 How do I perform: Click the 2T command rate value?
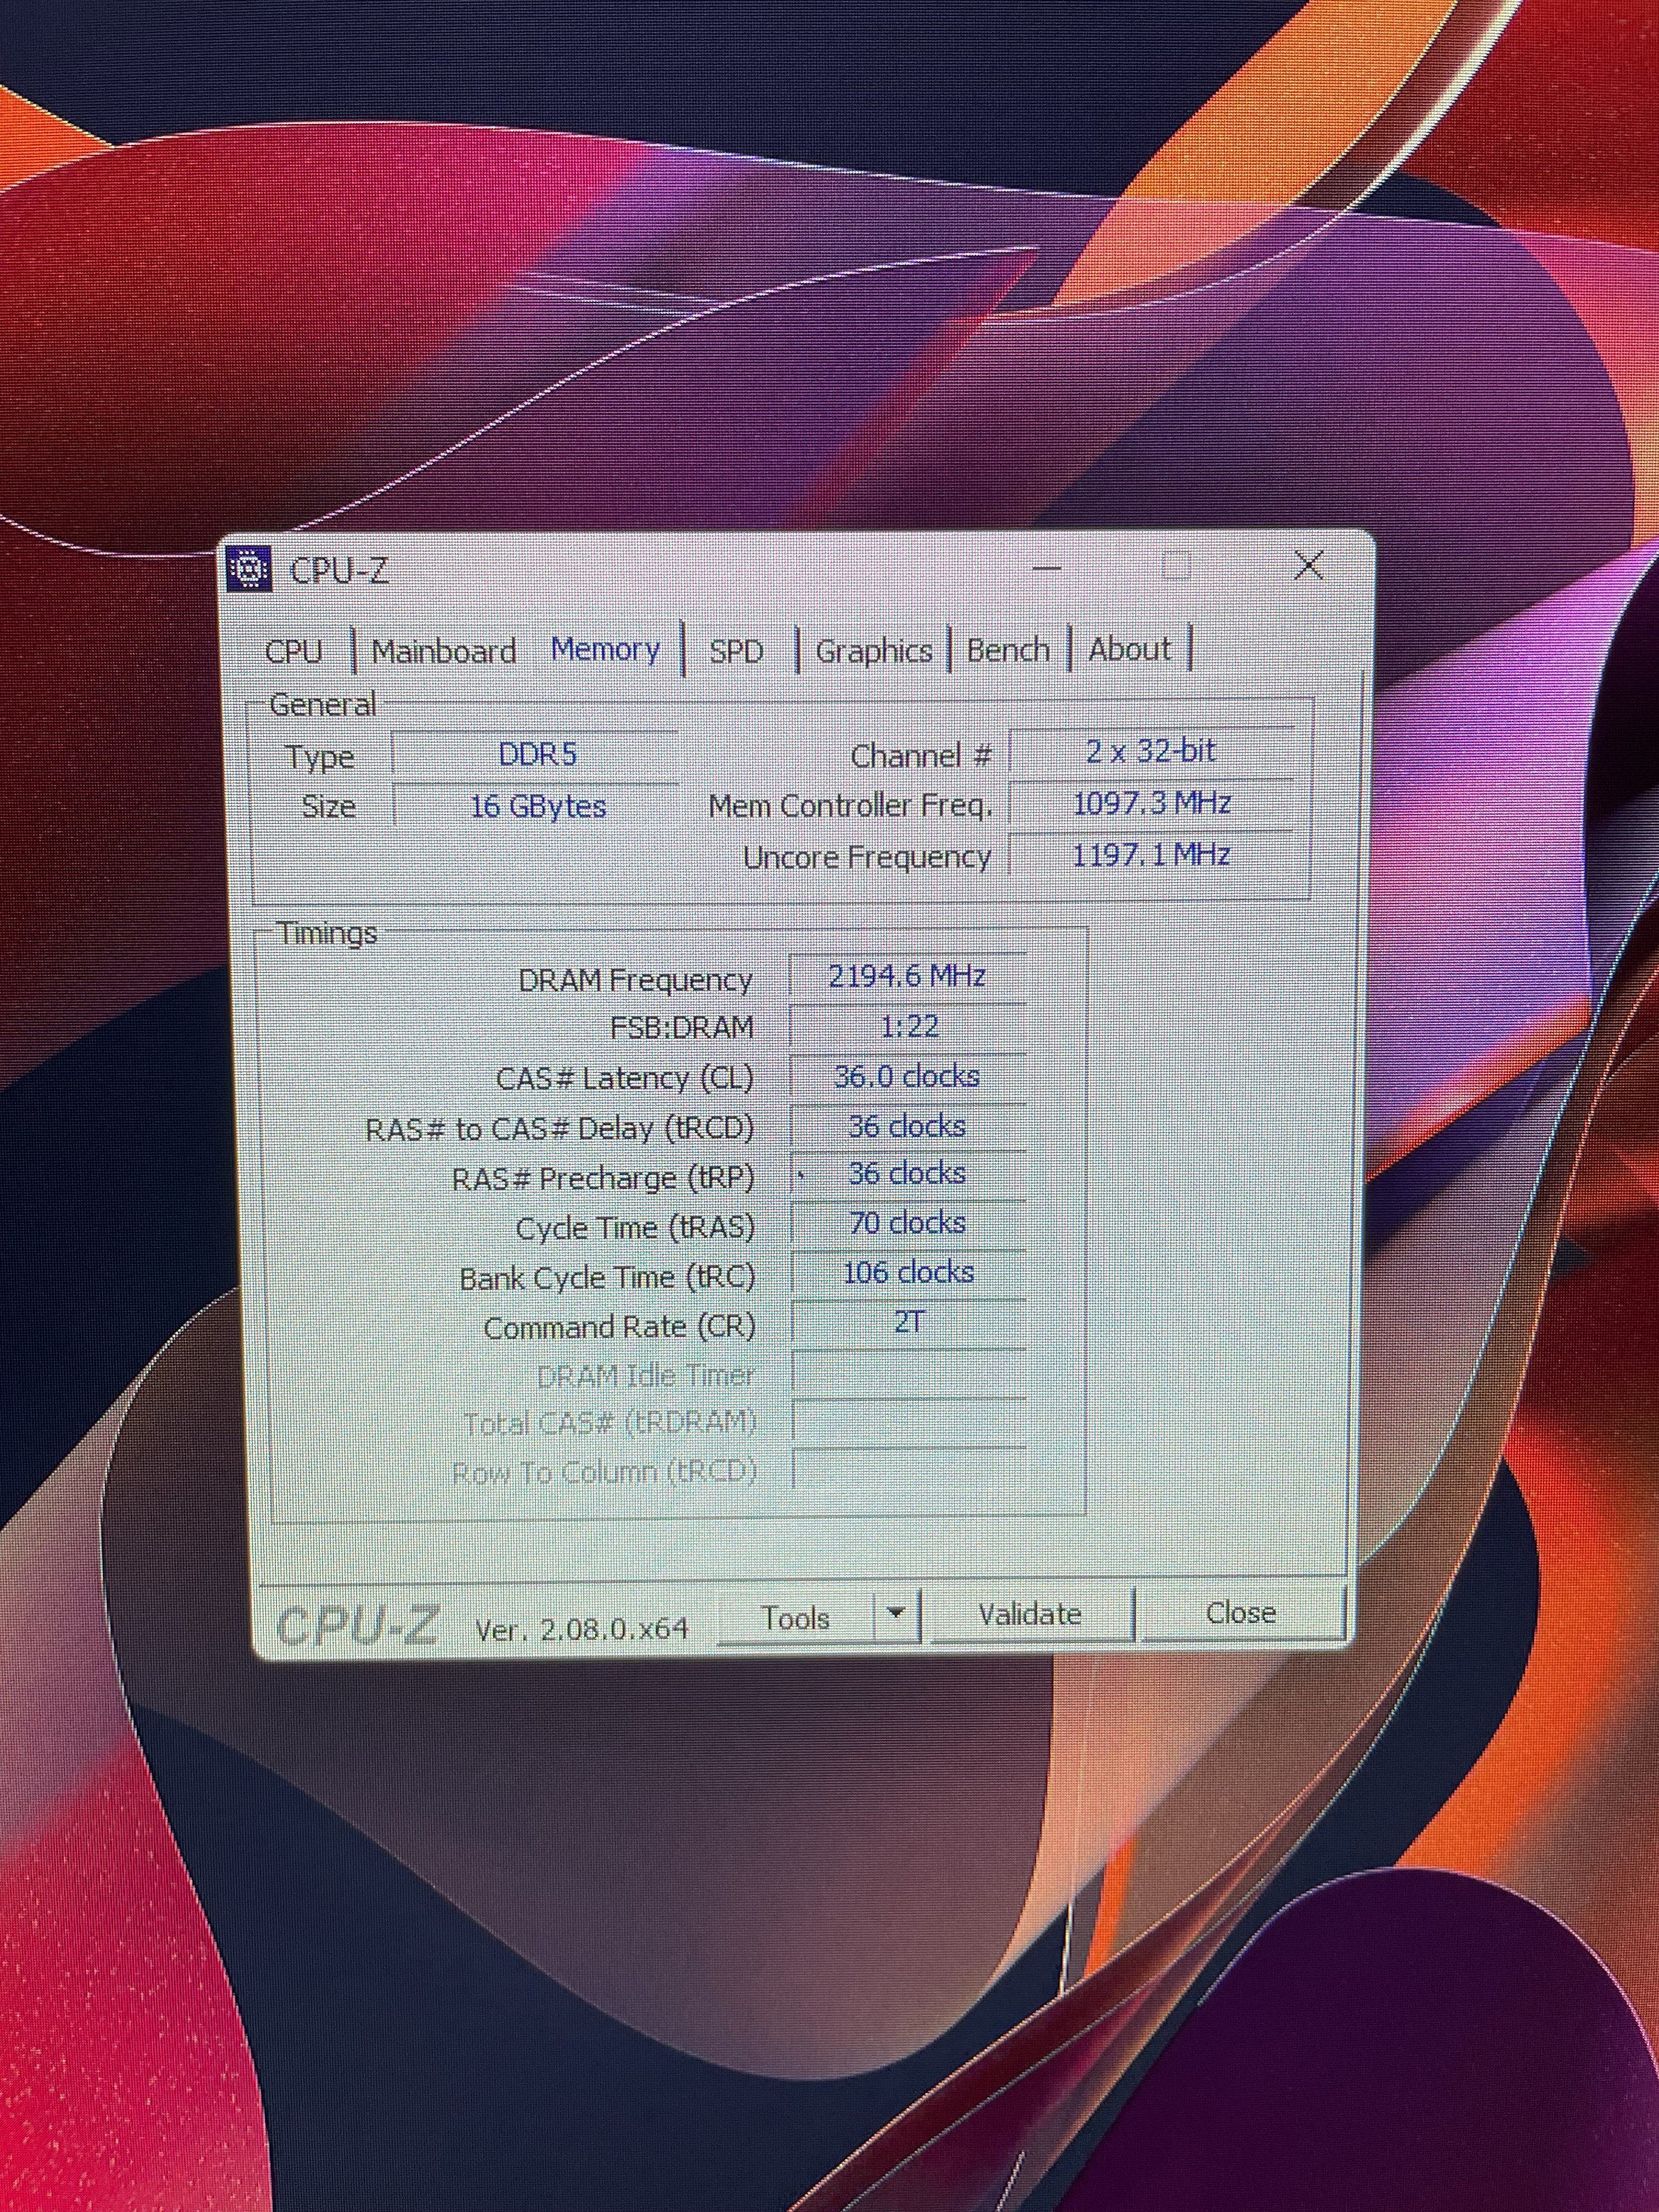[908, 1322]
